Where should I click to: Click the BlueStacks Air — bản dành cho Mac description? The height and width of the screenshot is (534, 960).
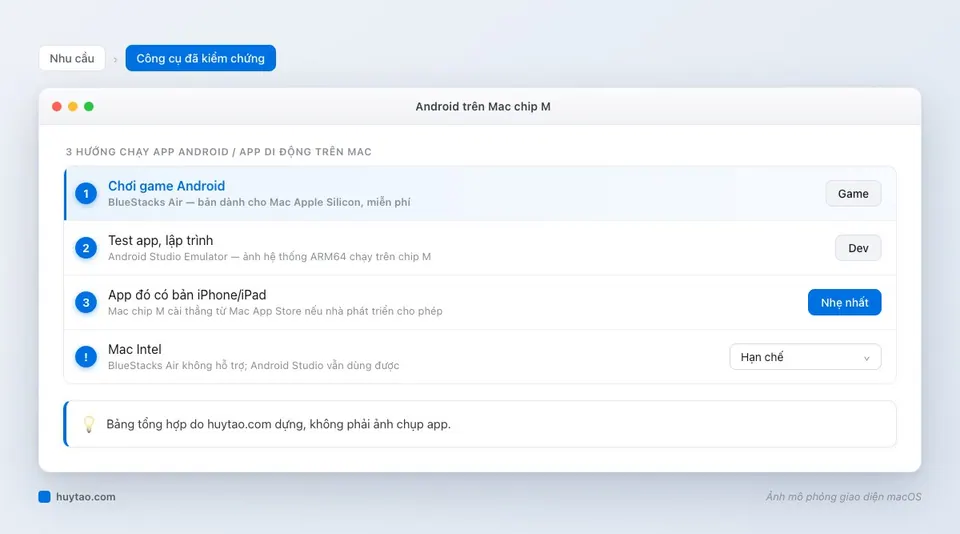click(259, 202)
